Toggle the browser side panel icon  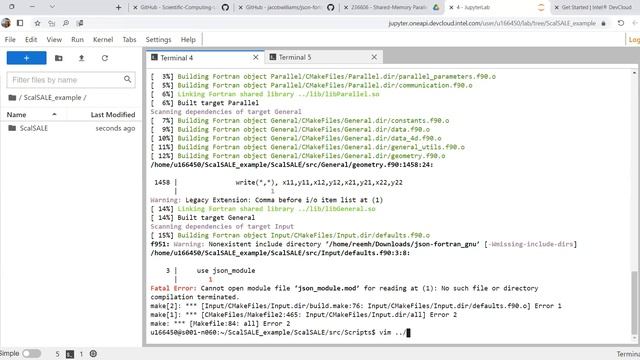tap(20, 23)
